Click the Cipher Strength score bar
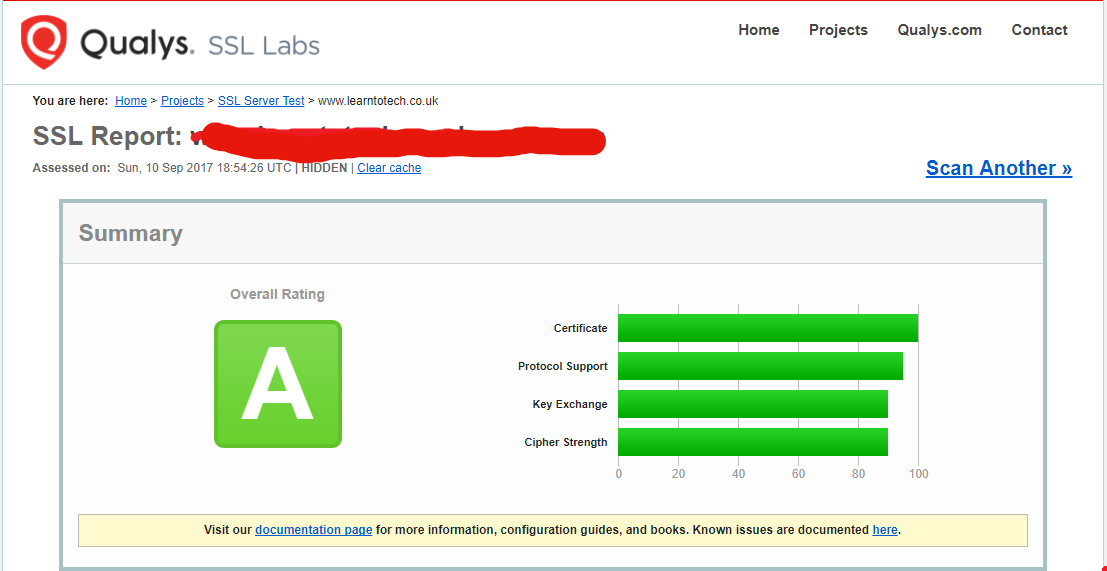 [x=753, y=443]
